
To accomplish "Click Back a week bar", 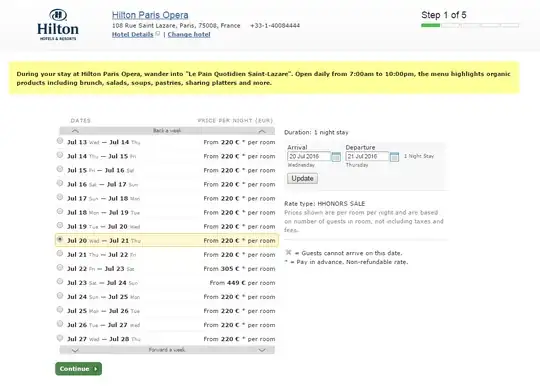I will point(167,131).
